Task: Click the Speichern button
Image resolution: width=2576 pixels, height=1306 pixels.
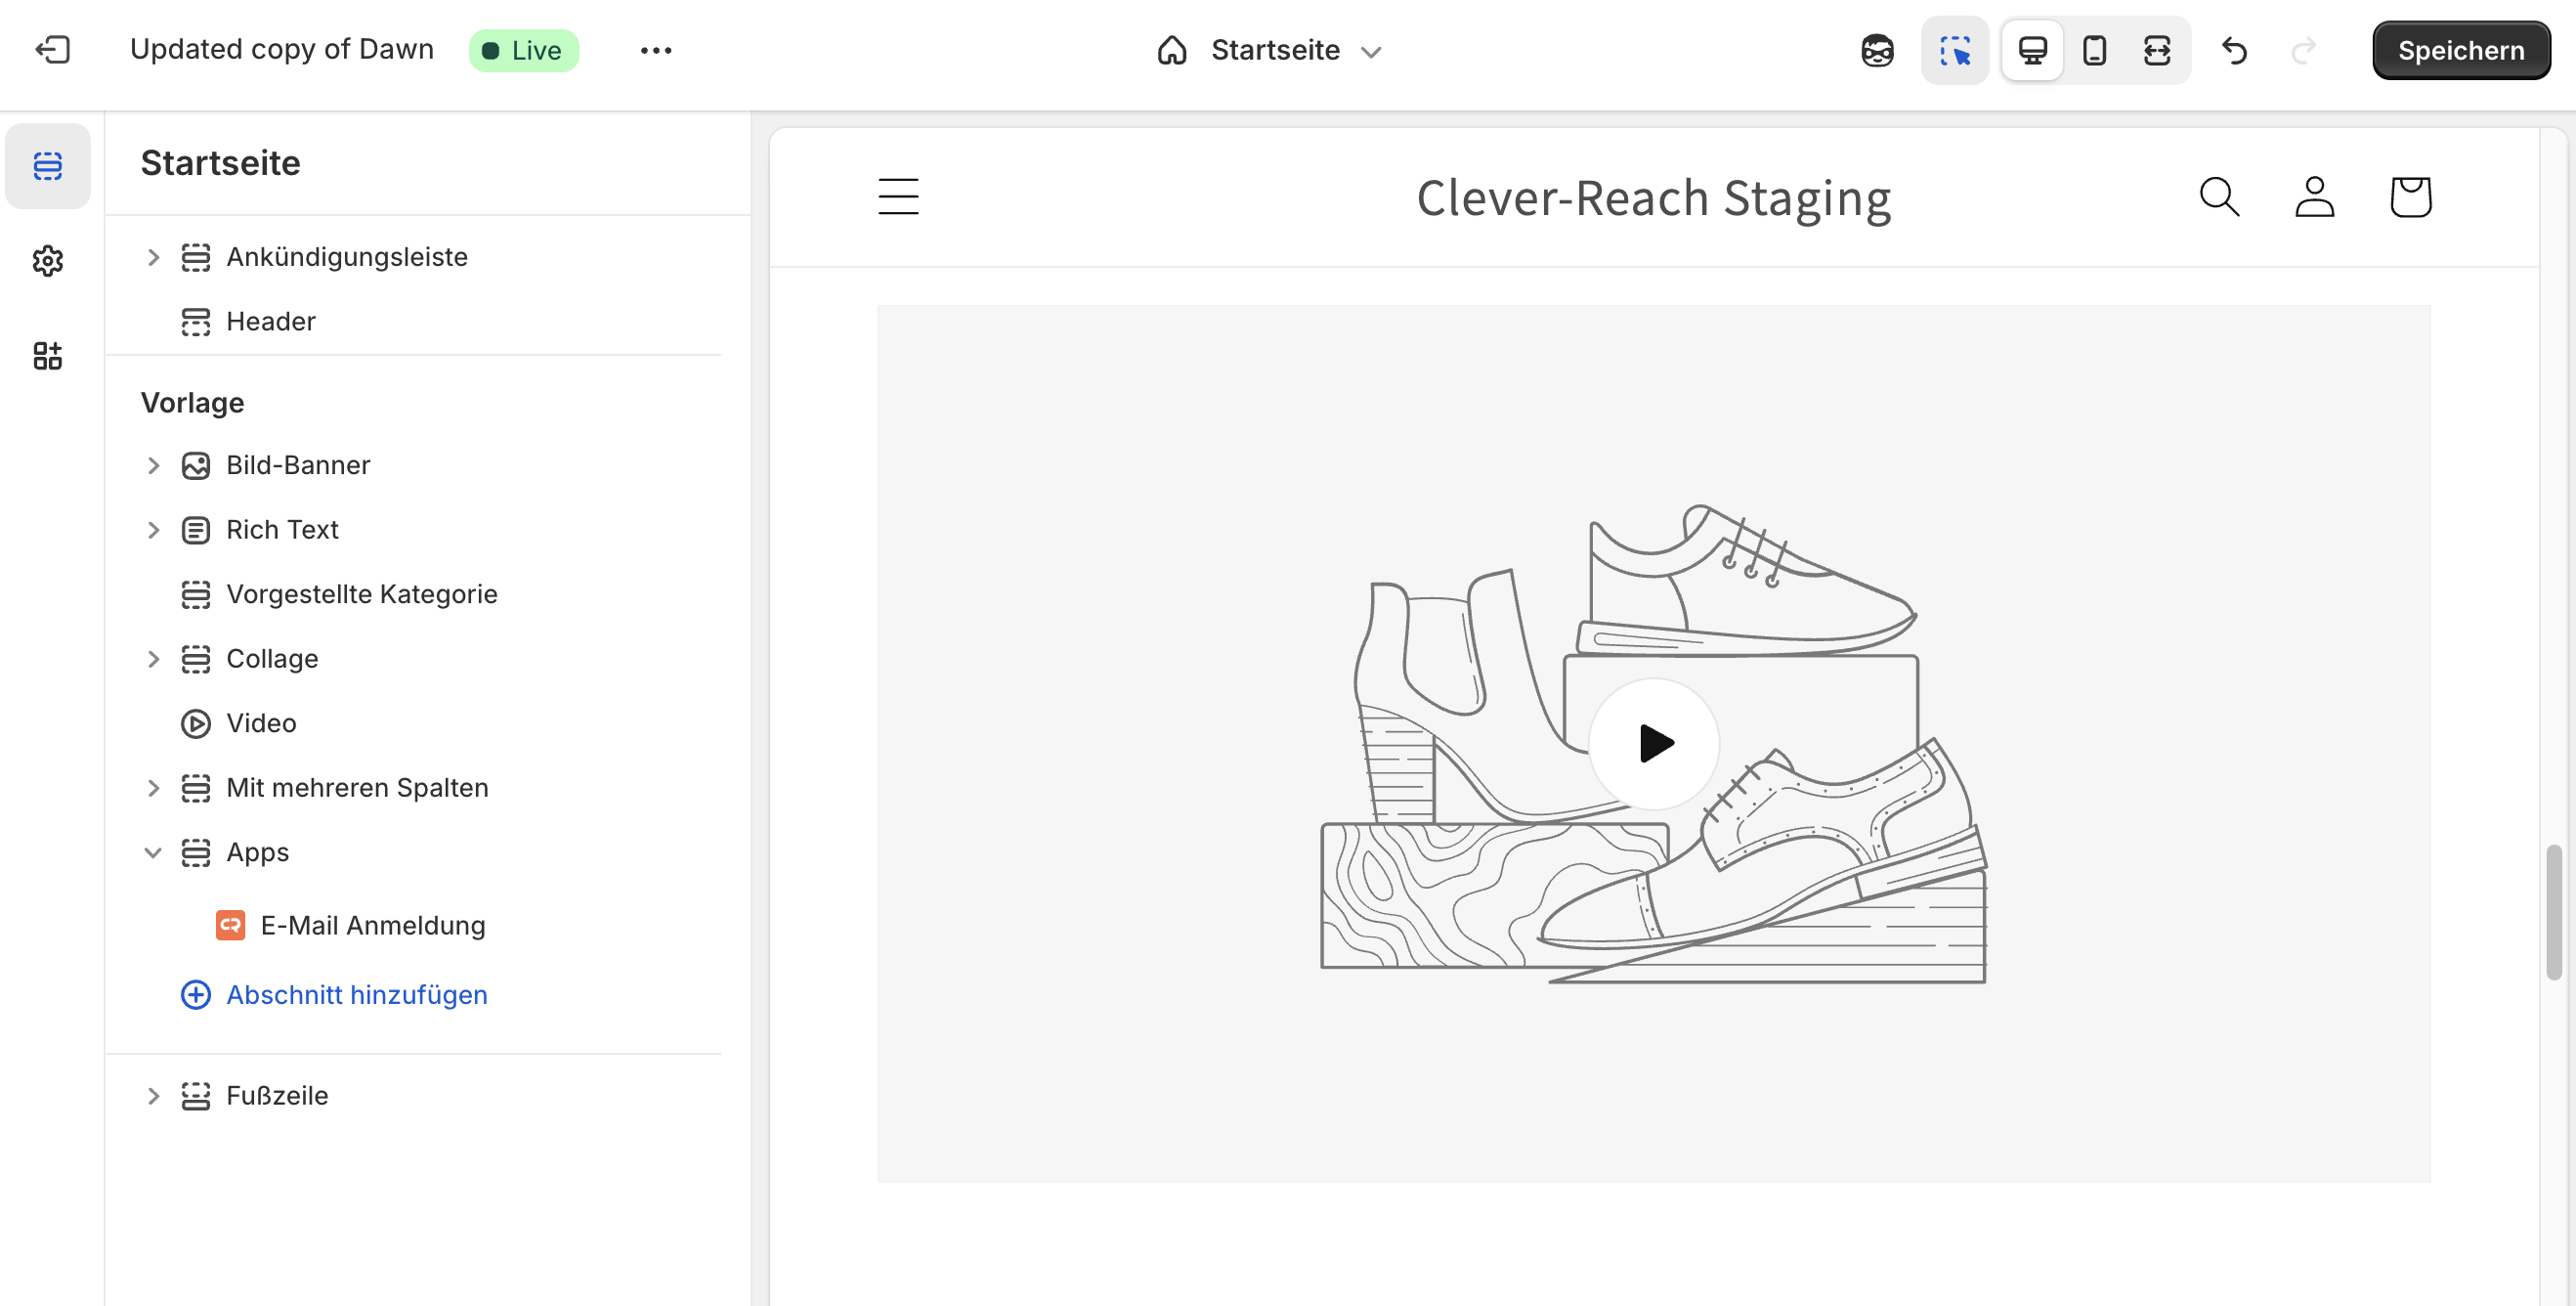Action: click(2461, 50)
